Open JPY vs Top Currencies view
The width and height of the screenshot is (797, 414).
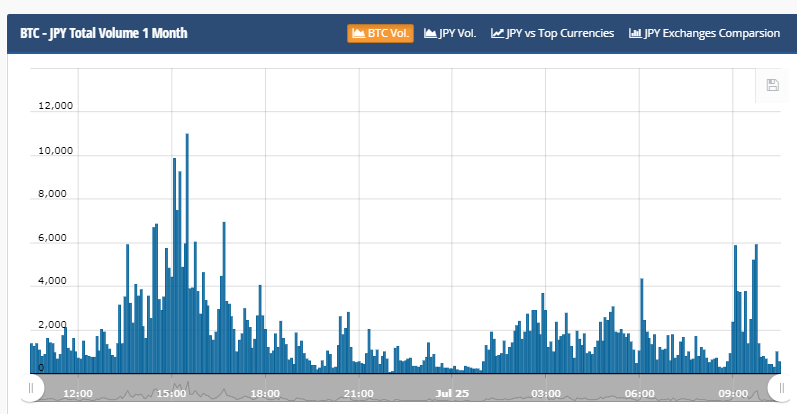[553, 33]
